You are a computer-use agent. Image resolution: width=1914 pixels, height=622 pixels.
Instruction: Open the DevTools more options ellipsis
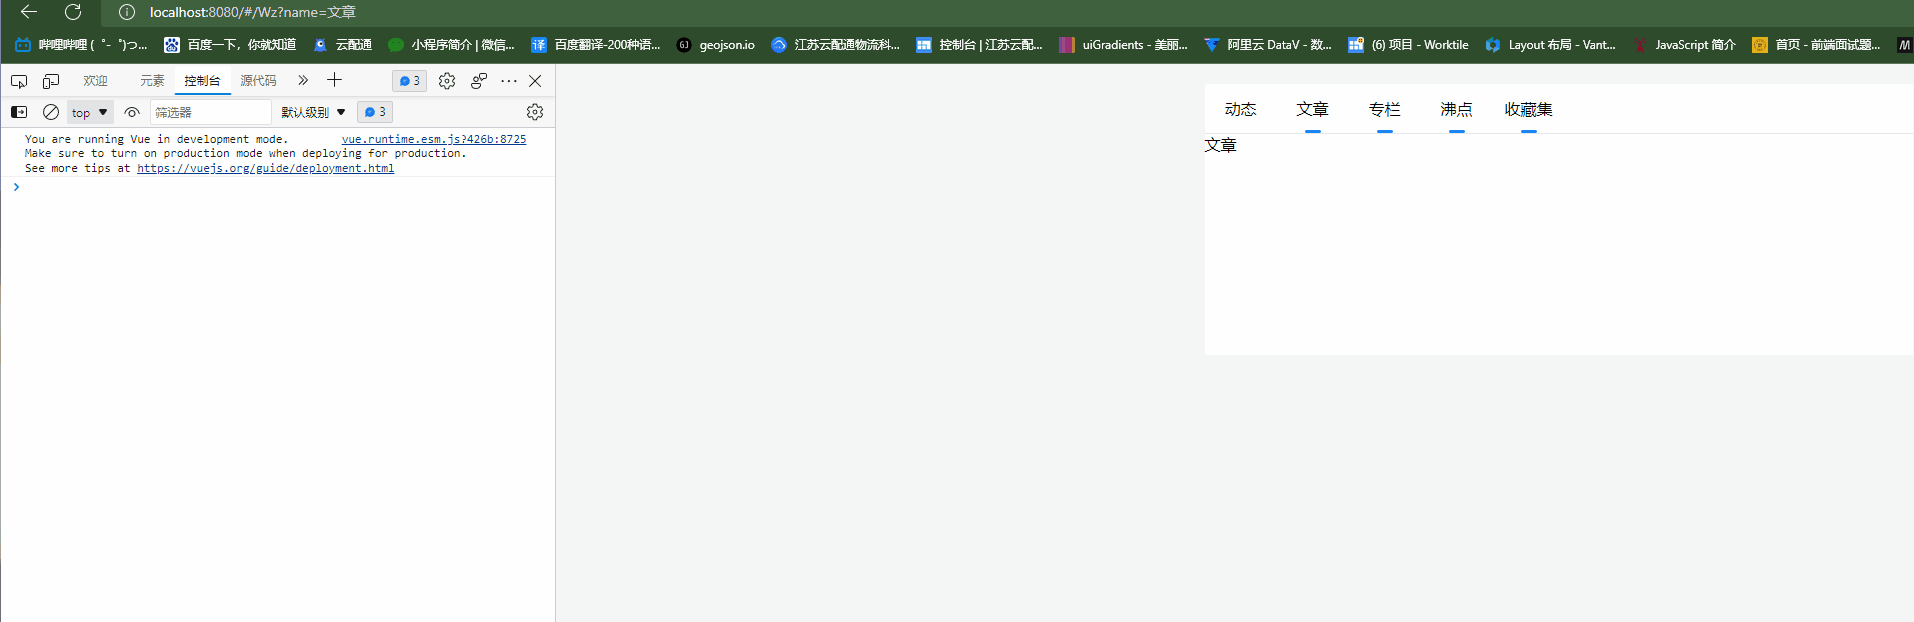click(509, 81)
